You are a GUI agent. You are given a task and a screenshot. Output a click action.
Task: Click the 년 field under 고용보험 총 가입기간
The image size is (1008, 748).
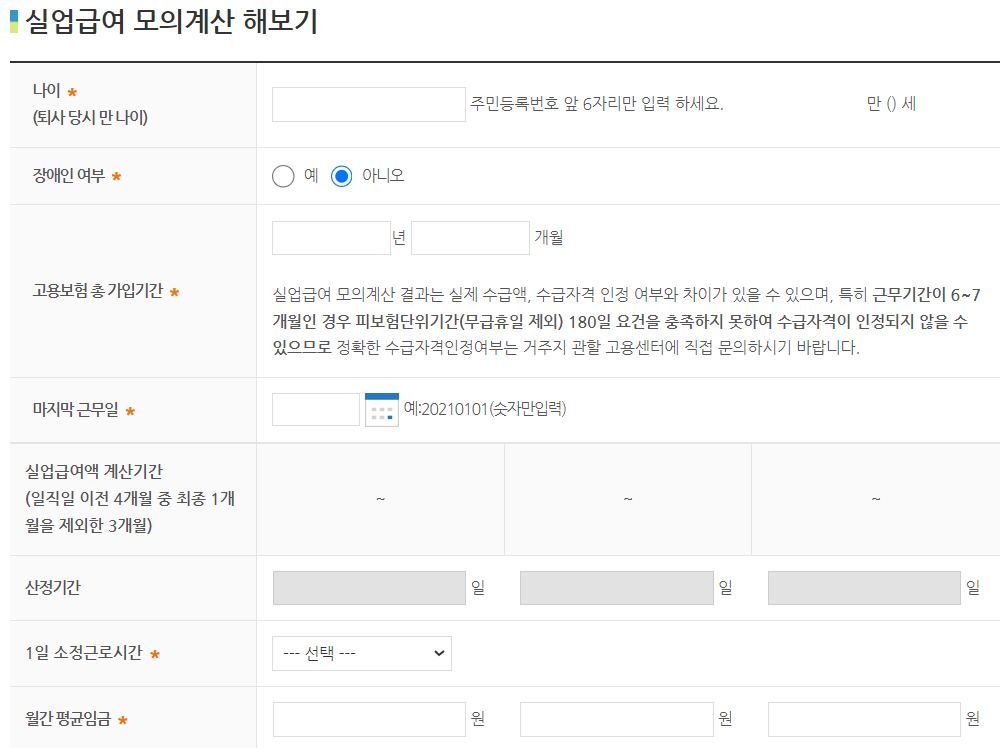click(x=331, y=237)
